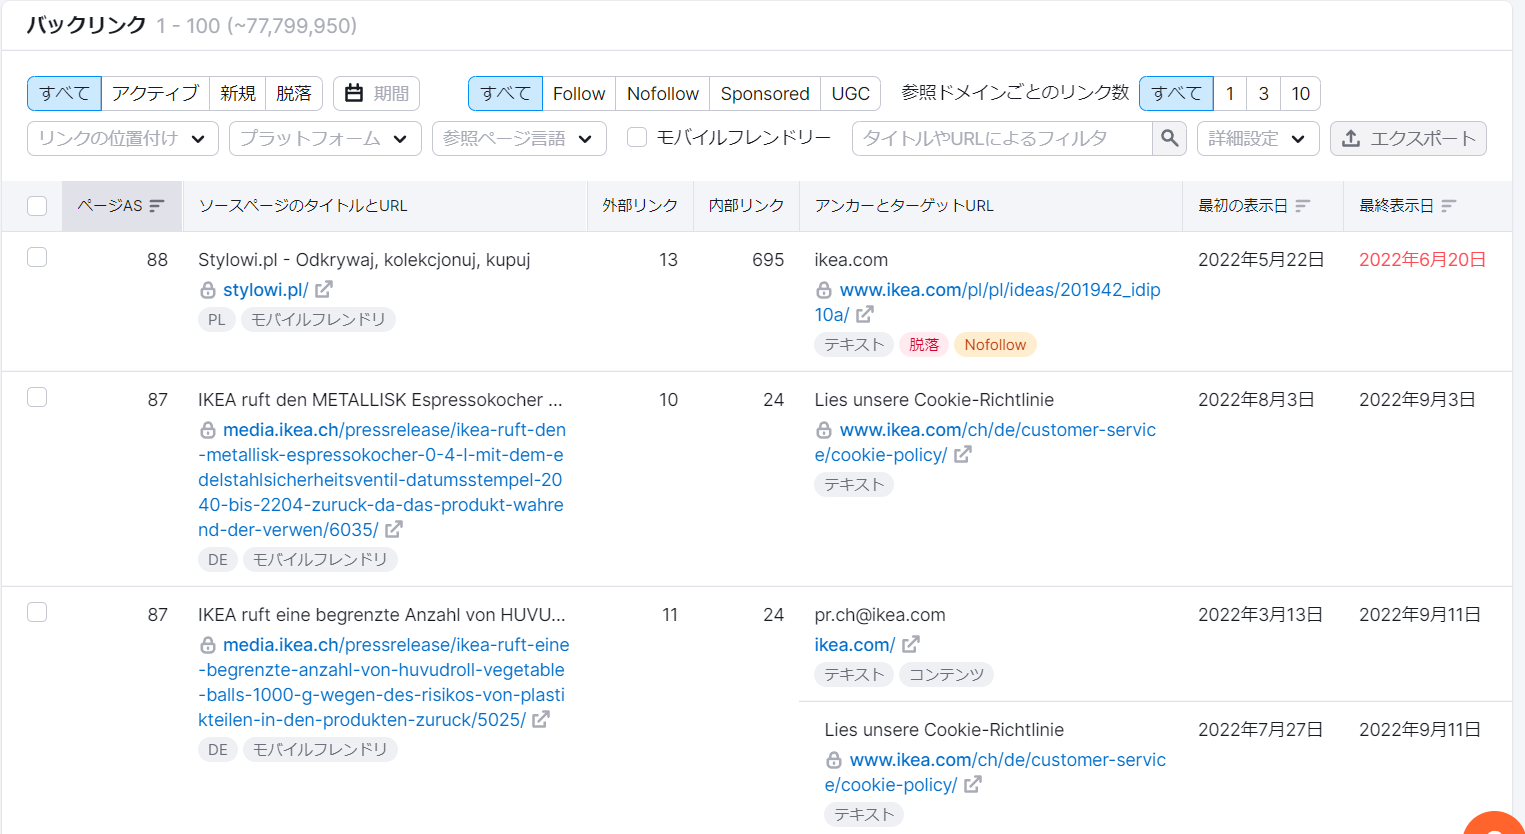Screen dimensions: 1525x834
Task: Open external icon after huvudroll pressrelease URL 5025/
Action: 541,719
